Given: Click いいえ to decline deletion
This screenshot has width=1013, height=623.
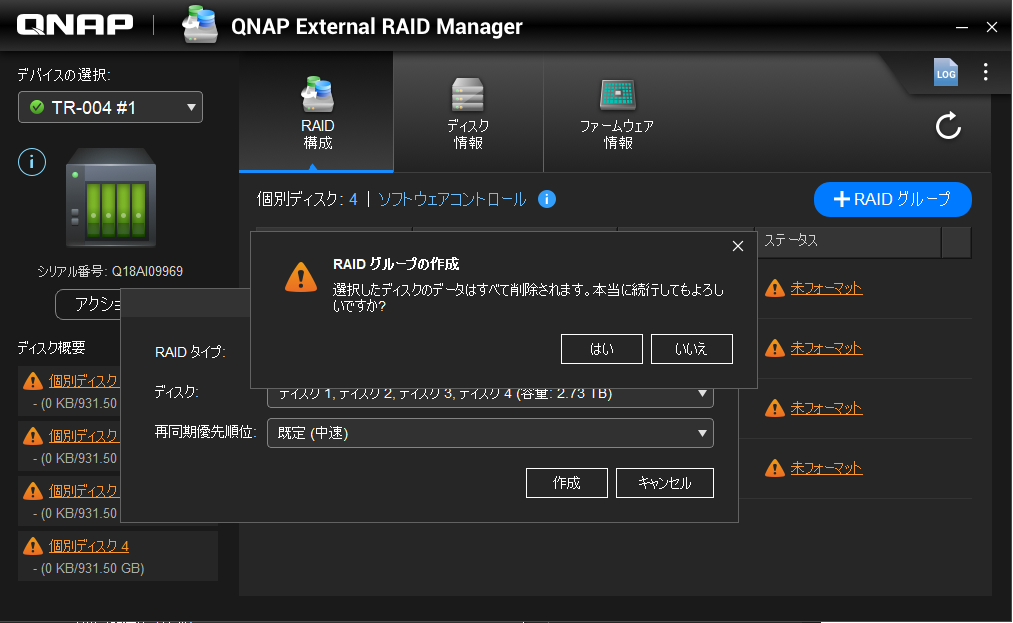Looking at the screenshot, I should coord(691,349).
